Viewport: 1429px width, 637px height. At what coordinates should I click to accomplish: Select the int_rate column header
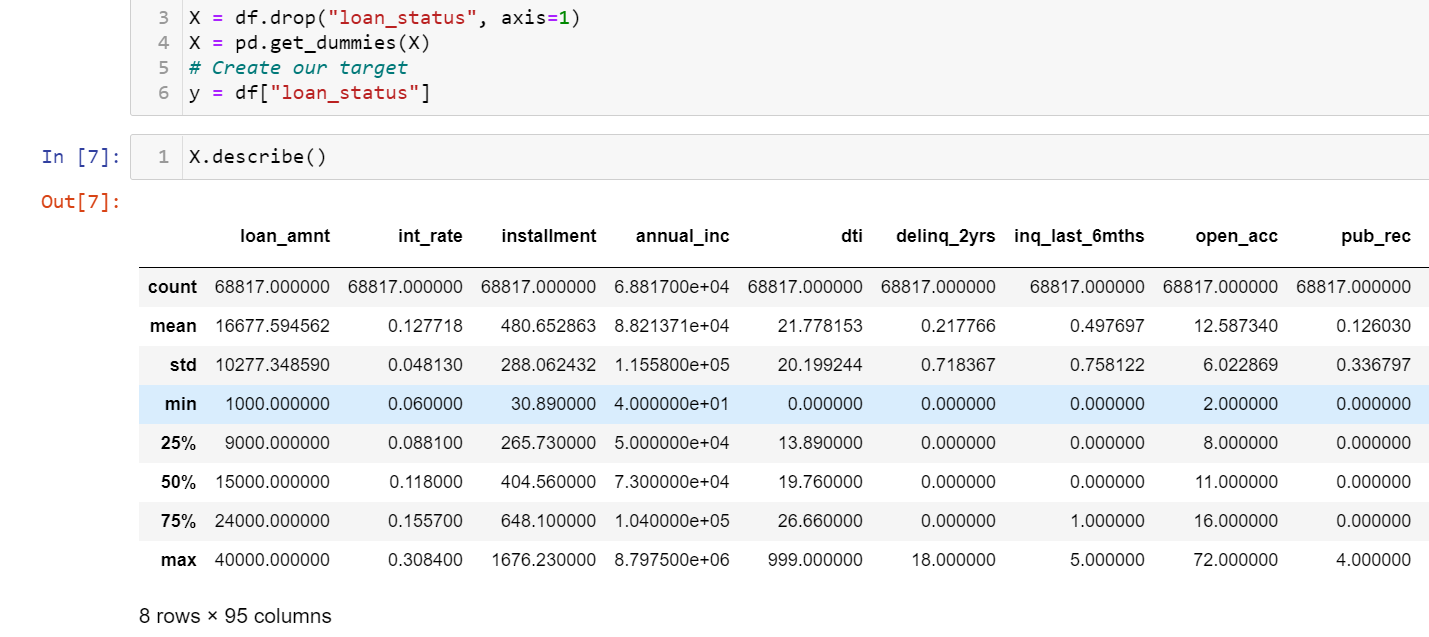click(x=431, y=236)
